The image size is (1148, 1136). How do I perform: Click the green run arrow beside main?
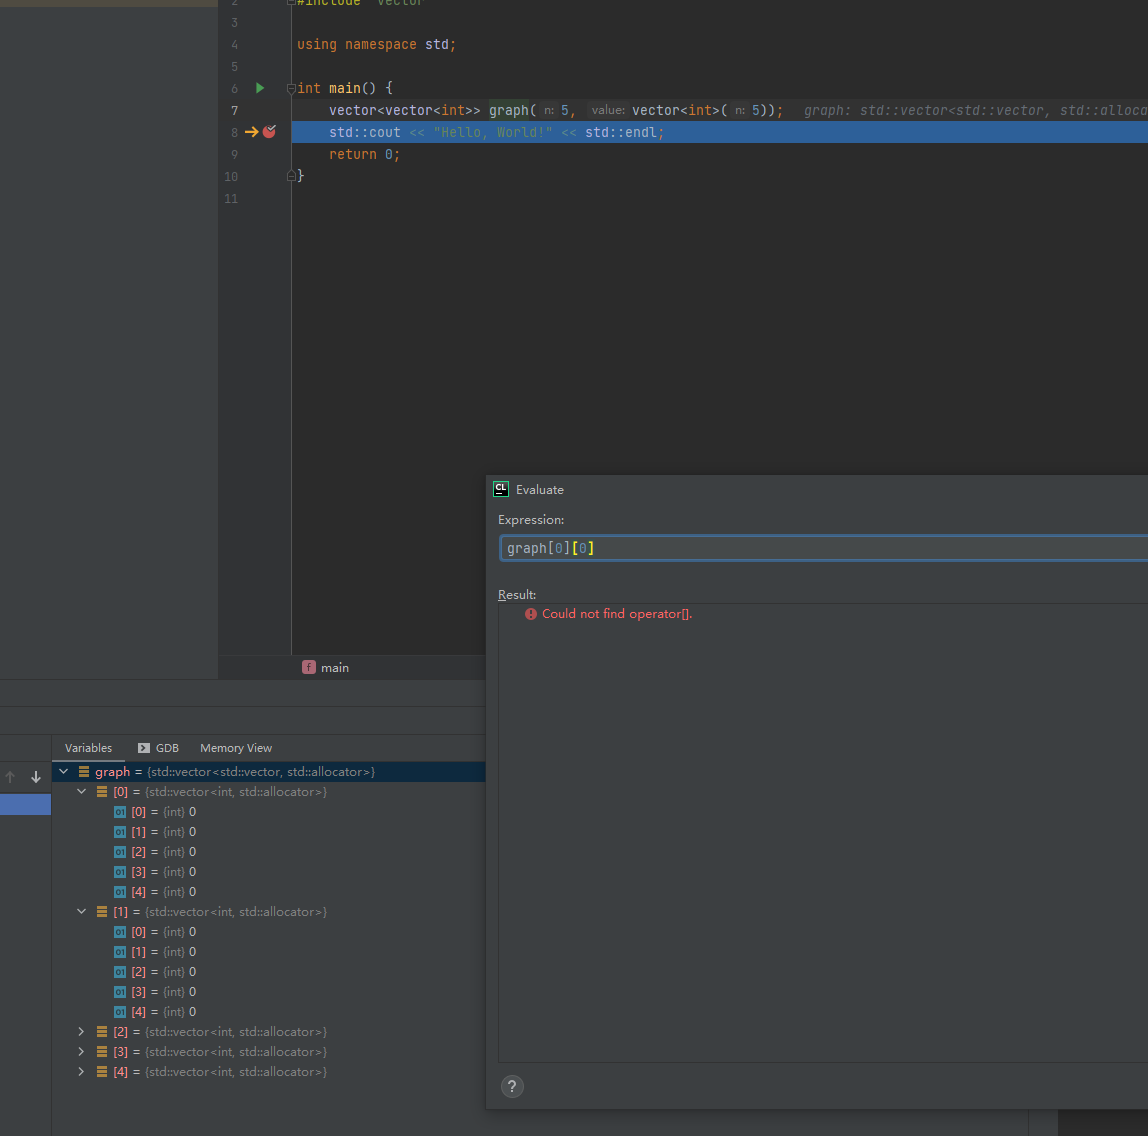[260, 88]
